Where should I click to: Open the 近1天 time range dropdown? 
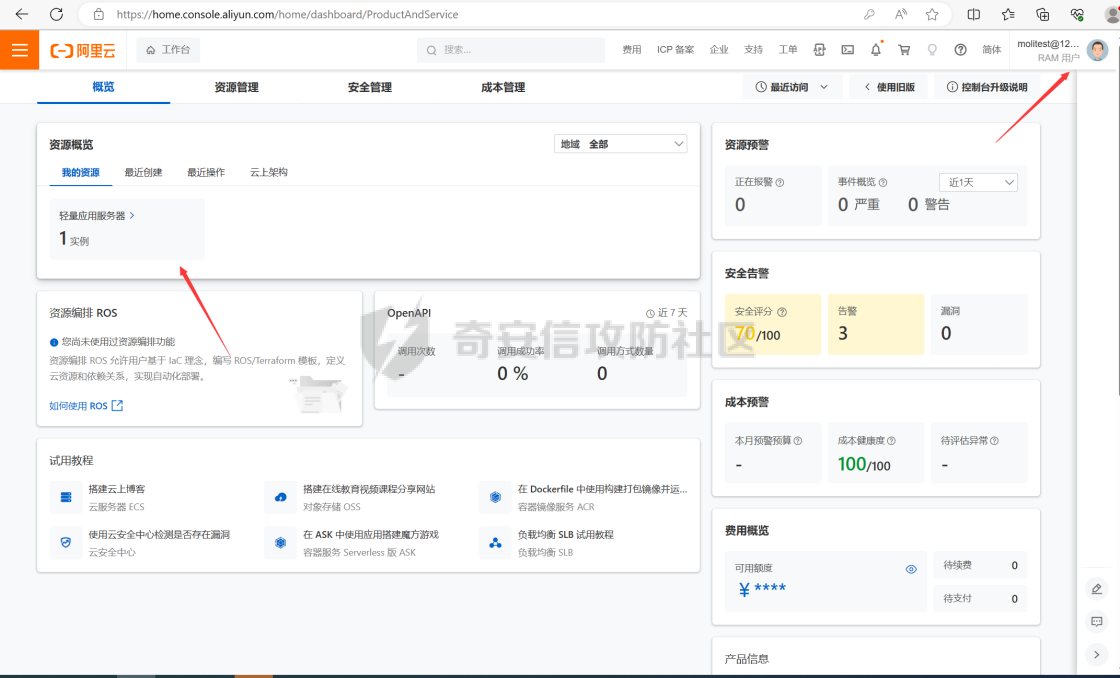click(978, 182)
